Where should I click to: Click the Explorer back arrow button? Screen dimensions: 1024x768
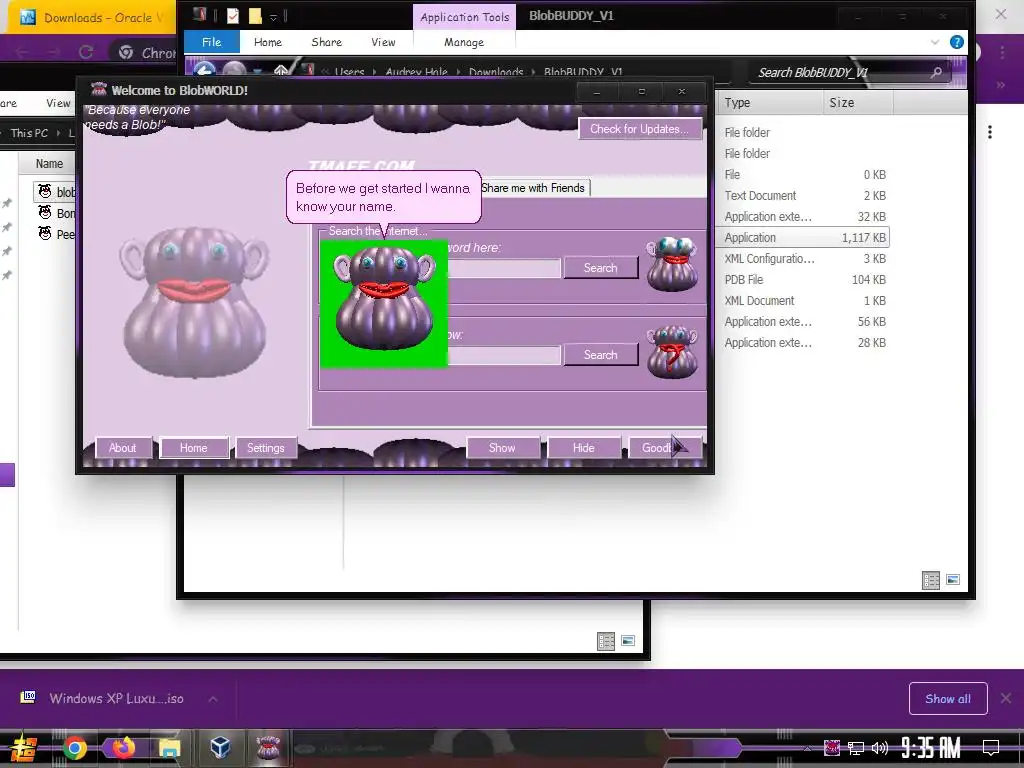tap(204, 71)
